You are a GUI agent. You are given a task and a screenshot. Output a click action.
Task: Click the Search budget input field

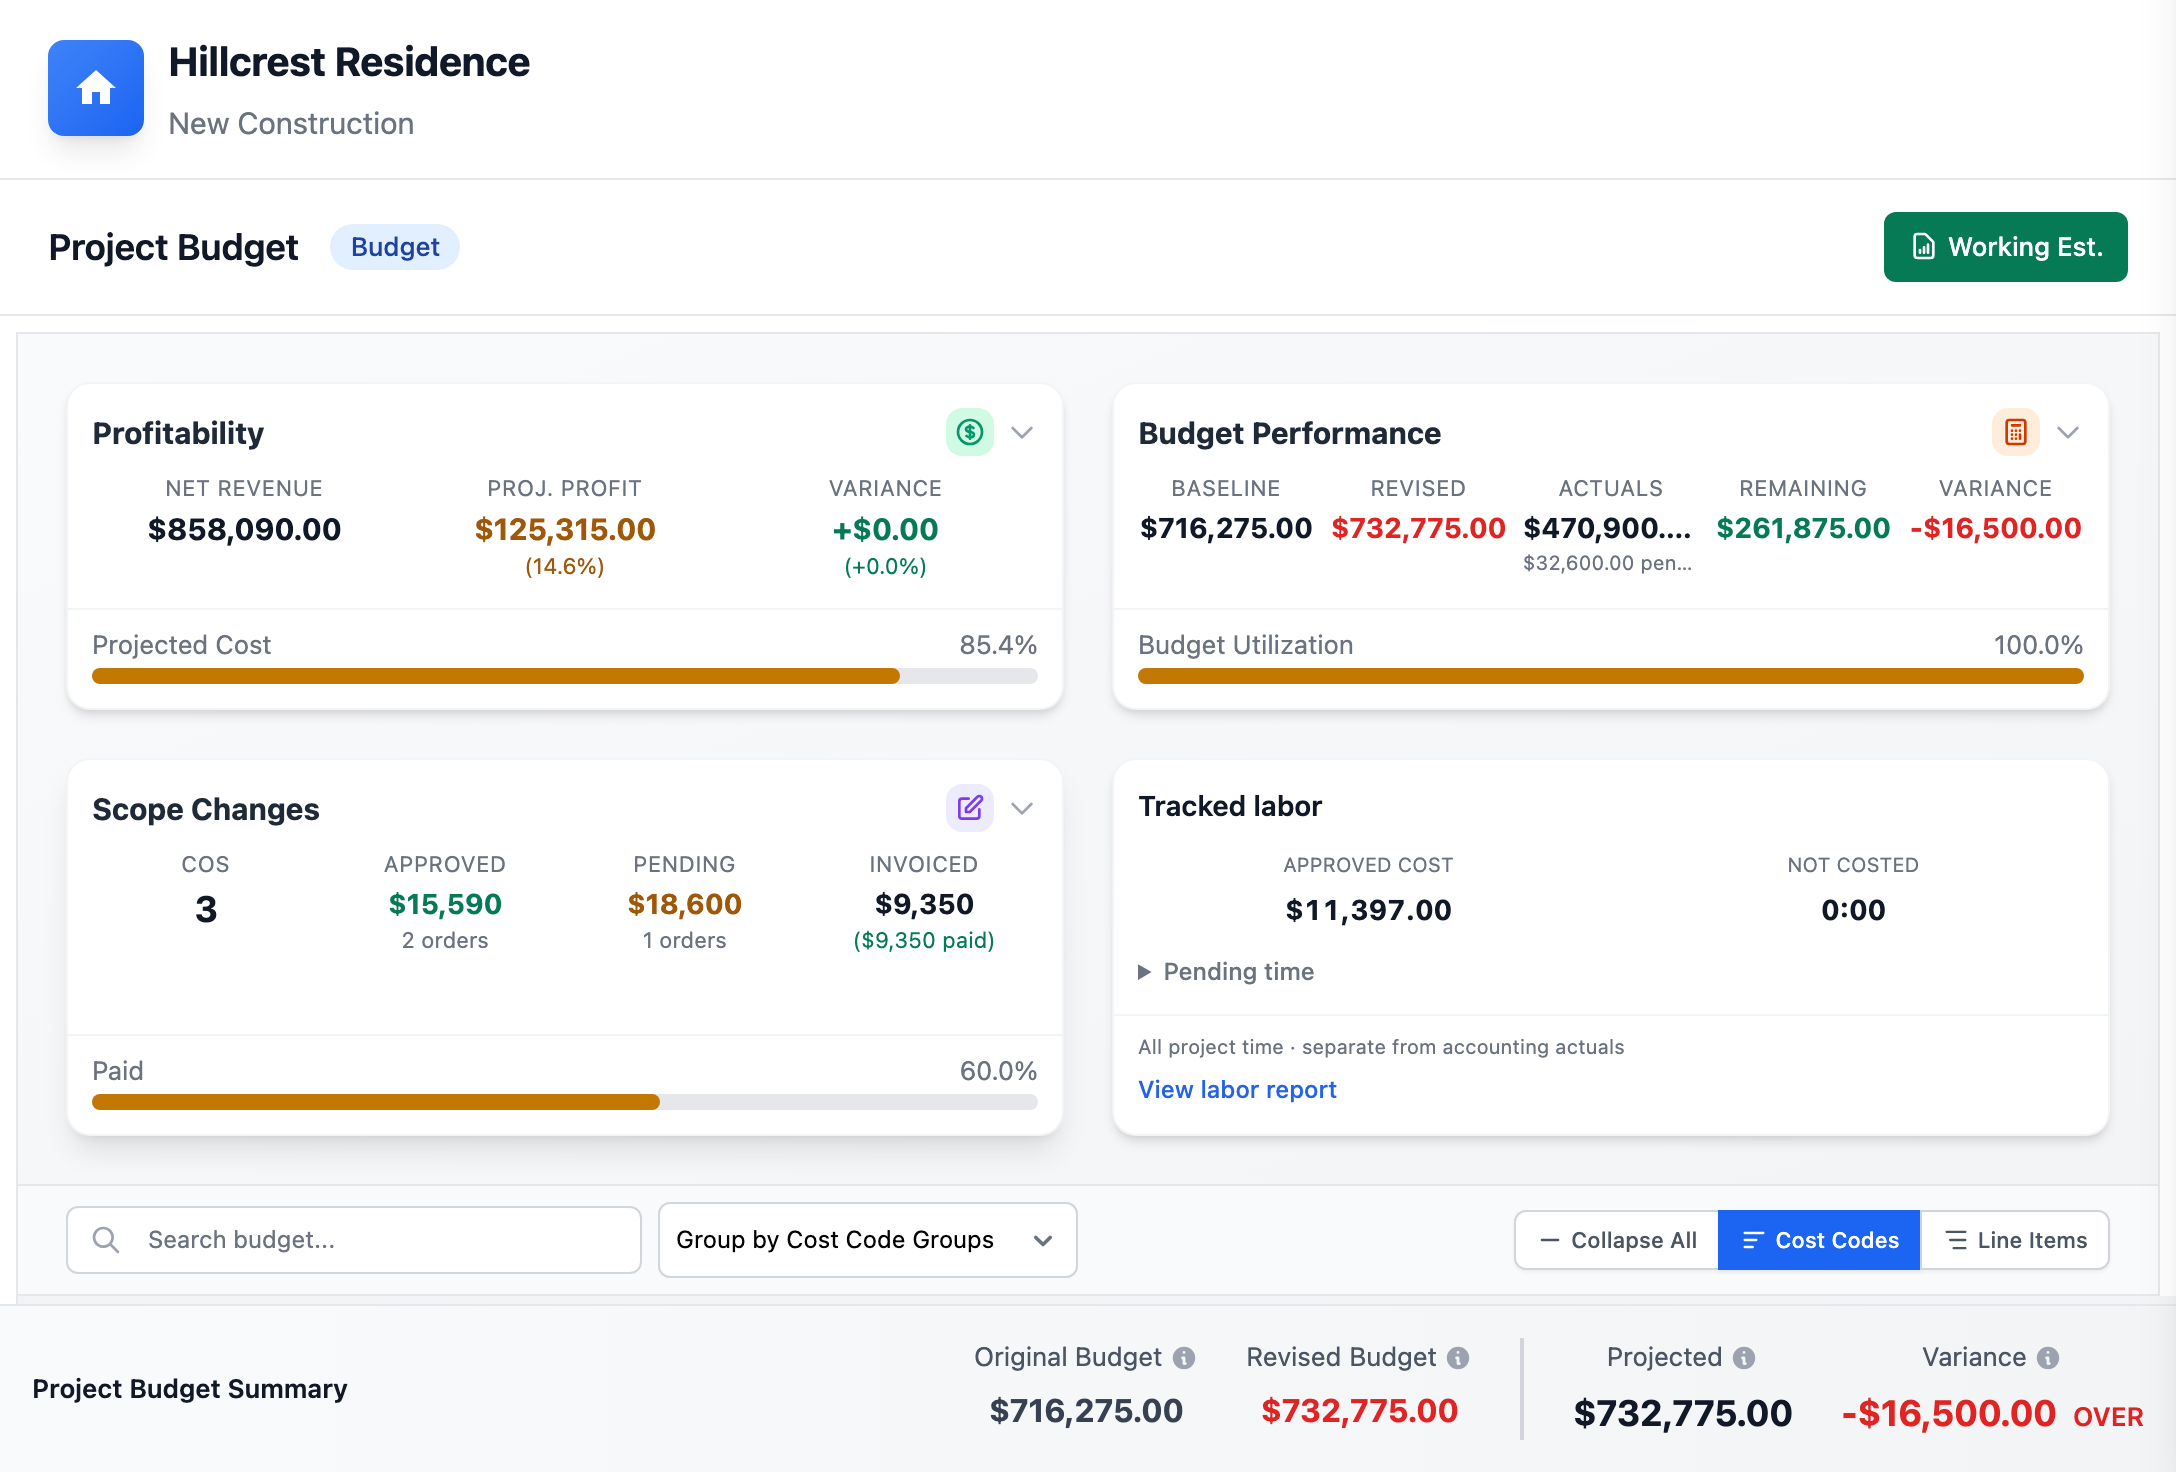(354, 1240)
